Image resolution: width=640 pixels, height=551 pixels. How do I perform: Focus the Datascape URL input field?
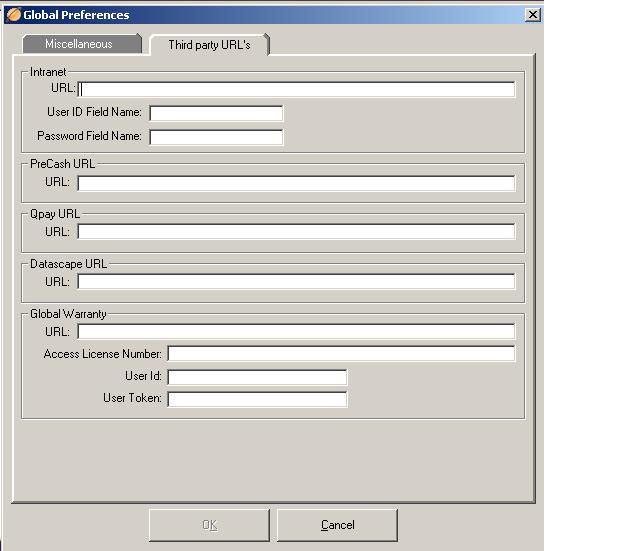click(x=296, y=281)
